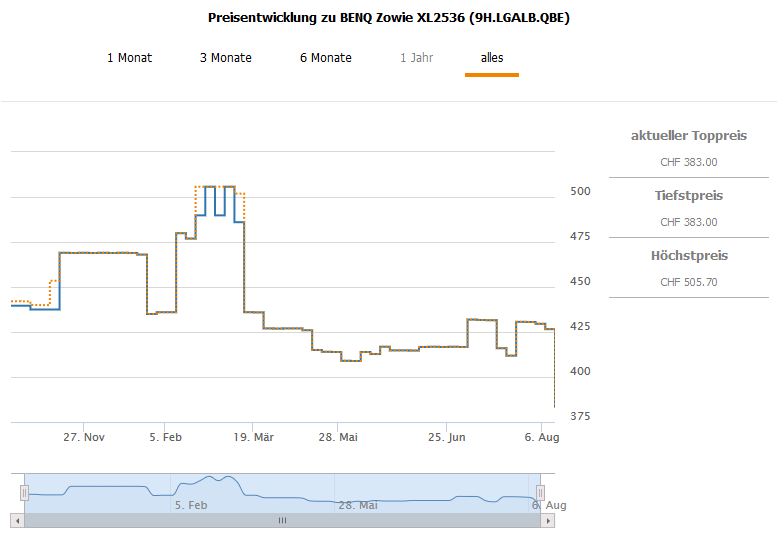The height and width of the screenshot is (538, 778).
Task: Click the scrollbar right arrow
Action: [x=547, y=521]
